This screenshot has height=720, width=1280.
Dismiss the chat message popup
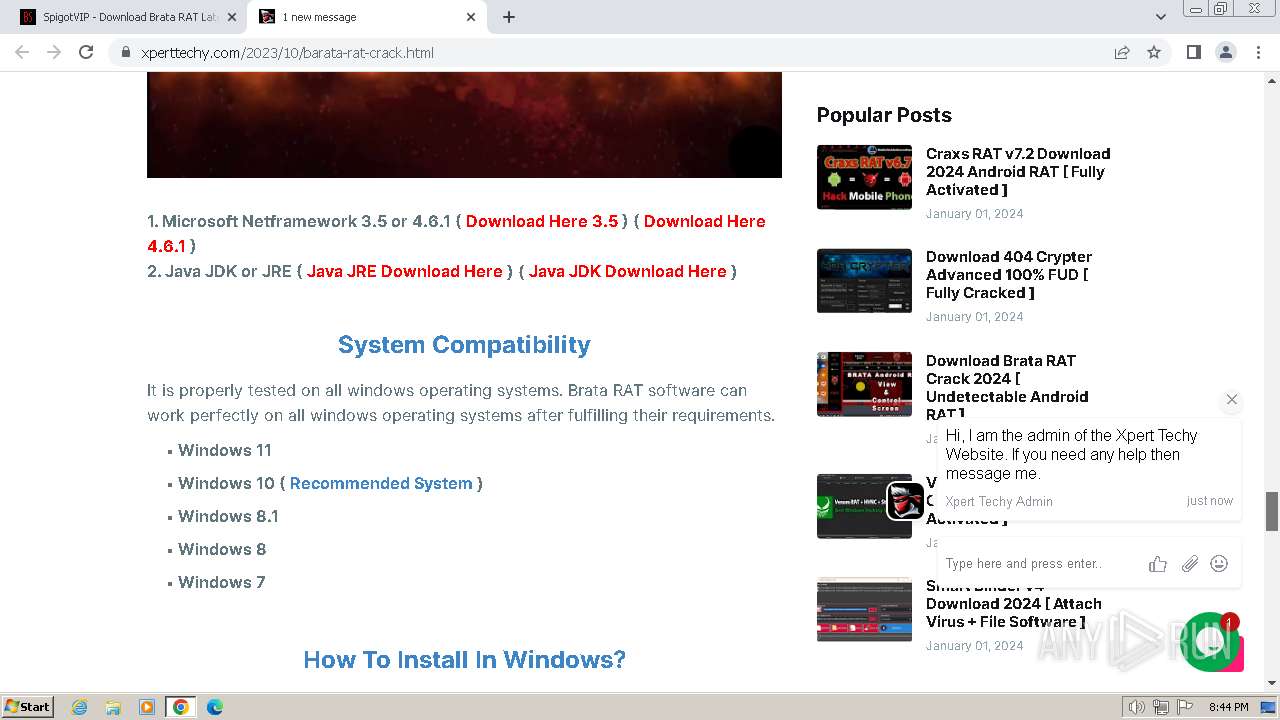[x=1232, y=399]
